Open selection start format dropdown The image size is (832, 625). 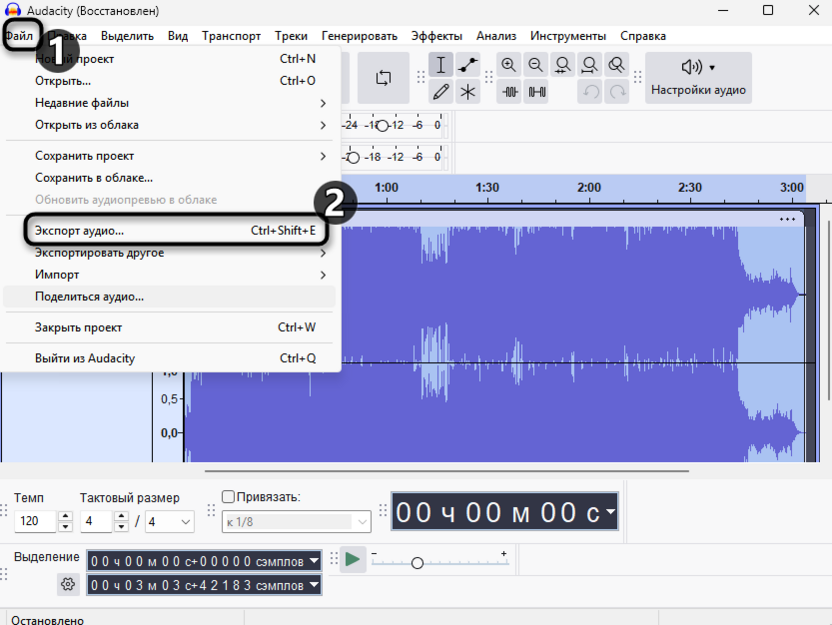tap(314, 560)
